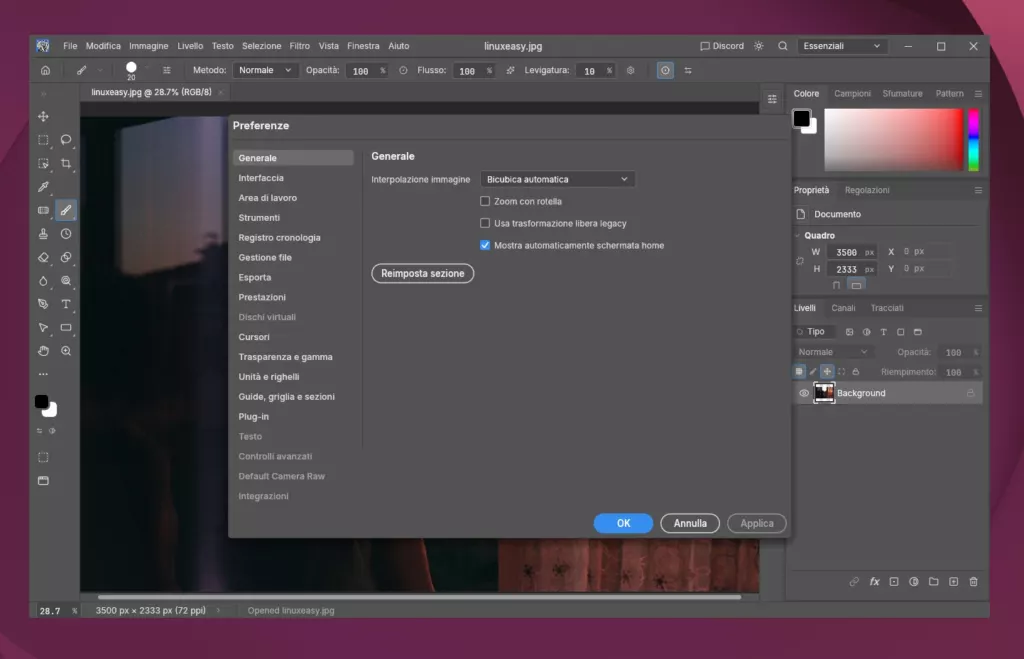Select the Rectangular Marquee tool
Viewport: 1024px width, 659px height.
pyautogui.click(x=43, y=140)
